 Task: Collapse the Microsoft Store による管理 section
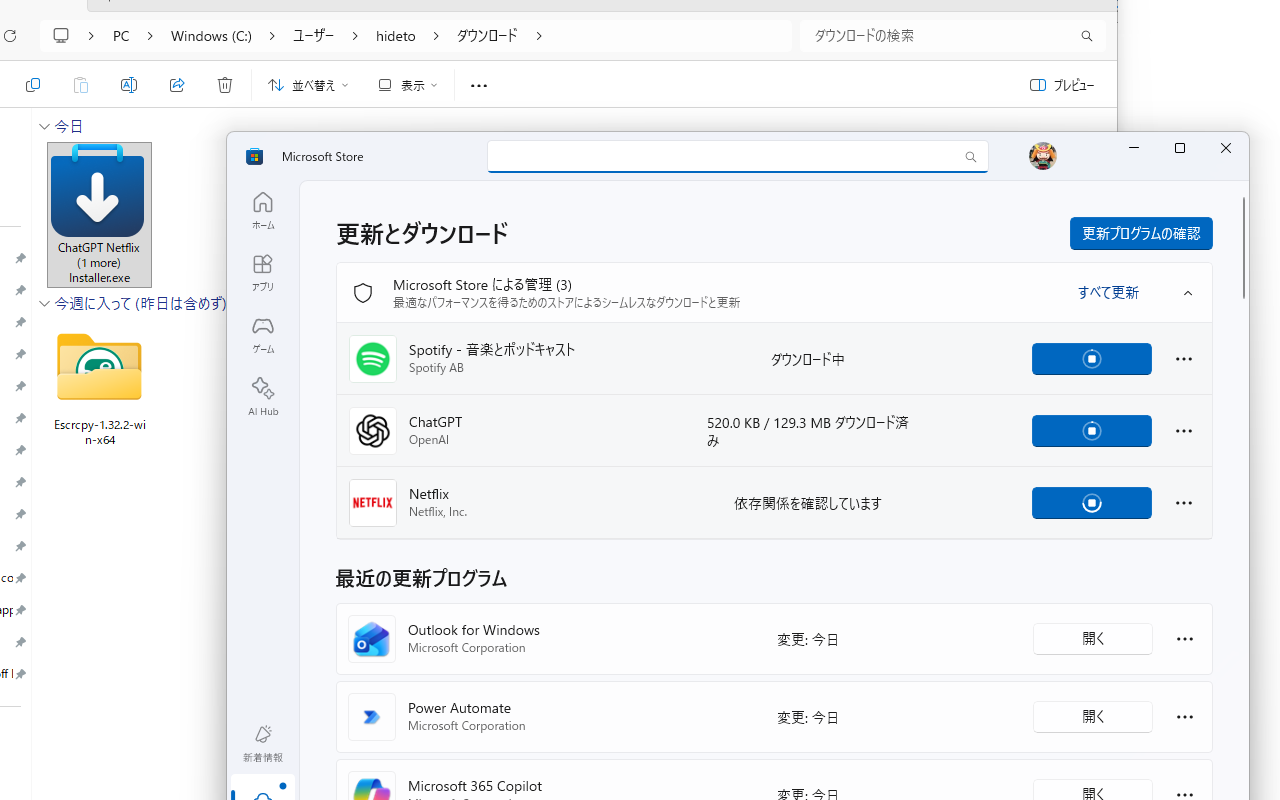point(1187,292)
